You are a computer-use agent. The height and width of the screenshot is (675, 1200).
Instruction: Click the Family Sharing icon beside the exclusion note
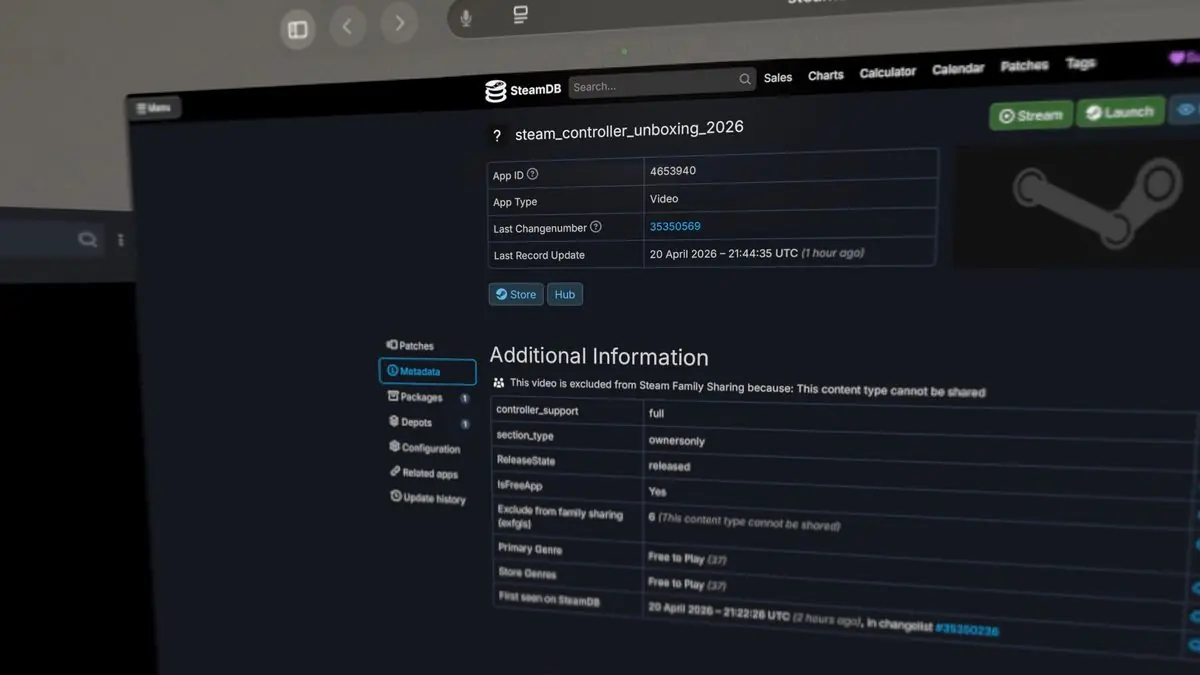point(497,382)
